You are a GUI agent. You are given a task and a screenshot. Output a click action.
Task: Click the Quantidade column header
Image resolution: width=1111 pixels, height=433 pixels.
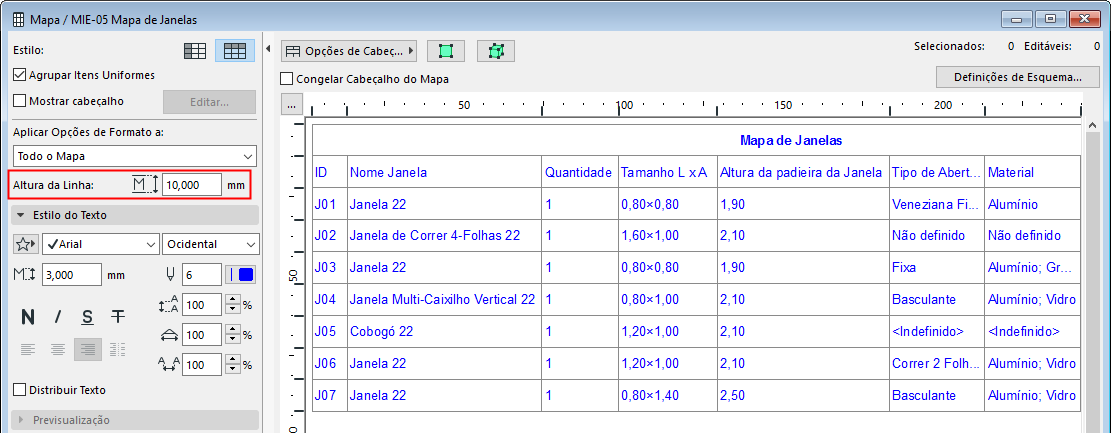(x=580, y=172)
